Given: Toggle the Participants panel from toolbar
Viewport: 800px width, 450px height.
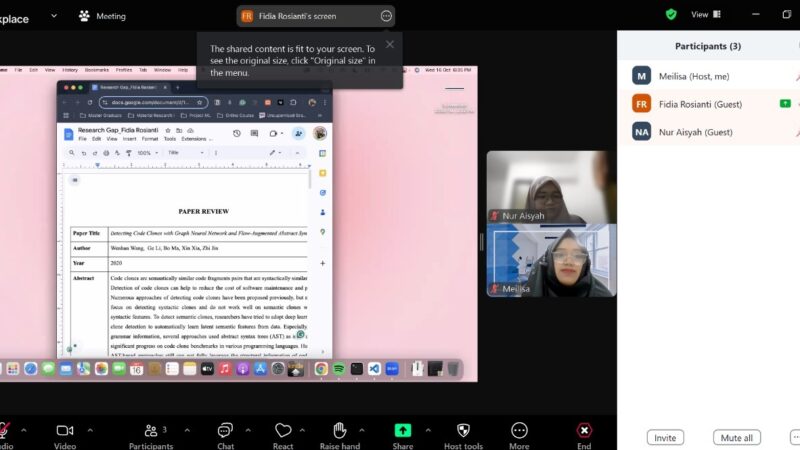Looking at the screenshot, I should point(150,430).
